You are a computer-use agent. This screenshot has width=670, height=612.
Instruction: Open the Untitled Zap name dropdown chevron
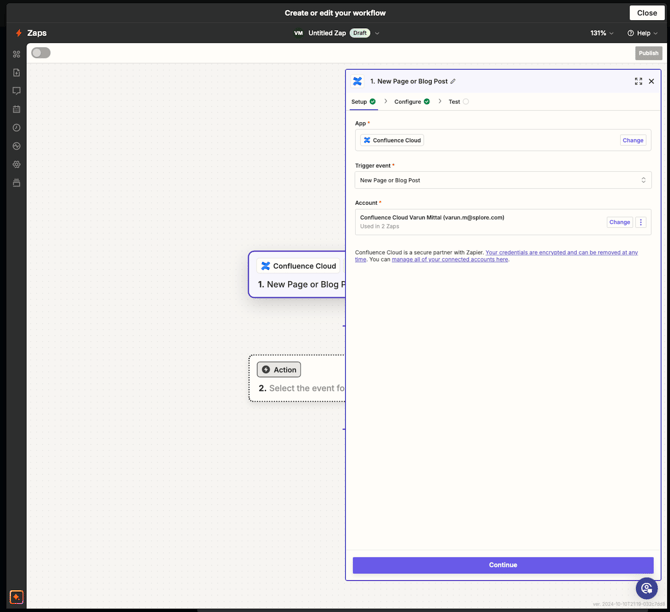tap(377, 33)
